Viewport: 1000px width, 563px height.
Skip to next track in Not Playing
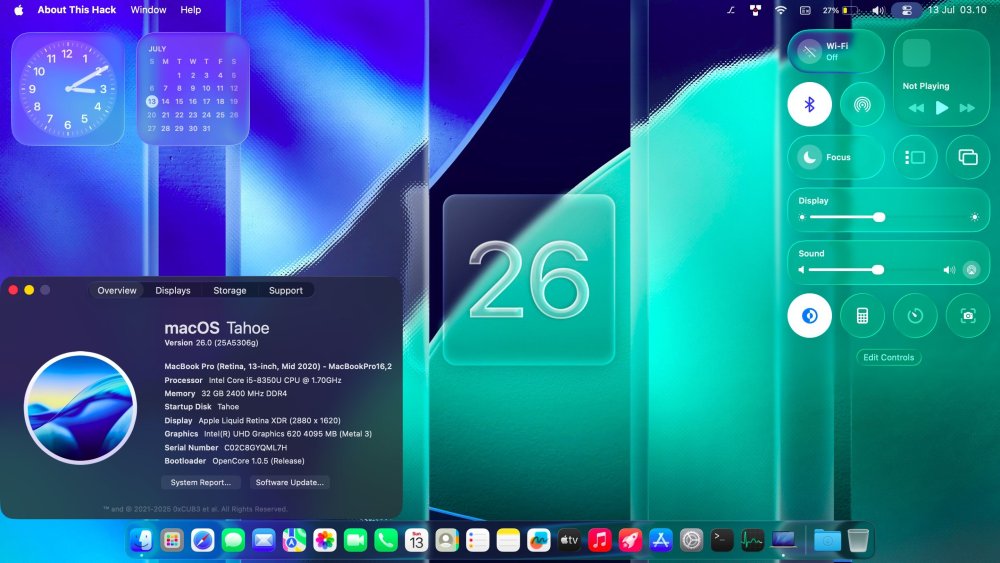(967, 108)
